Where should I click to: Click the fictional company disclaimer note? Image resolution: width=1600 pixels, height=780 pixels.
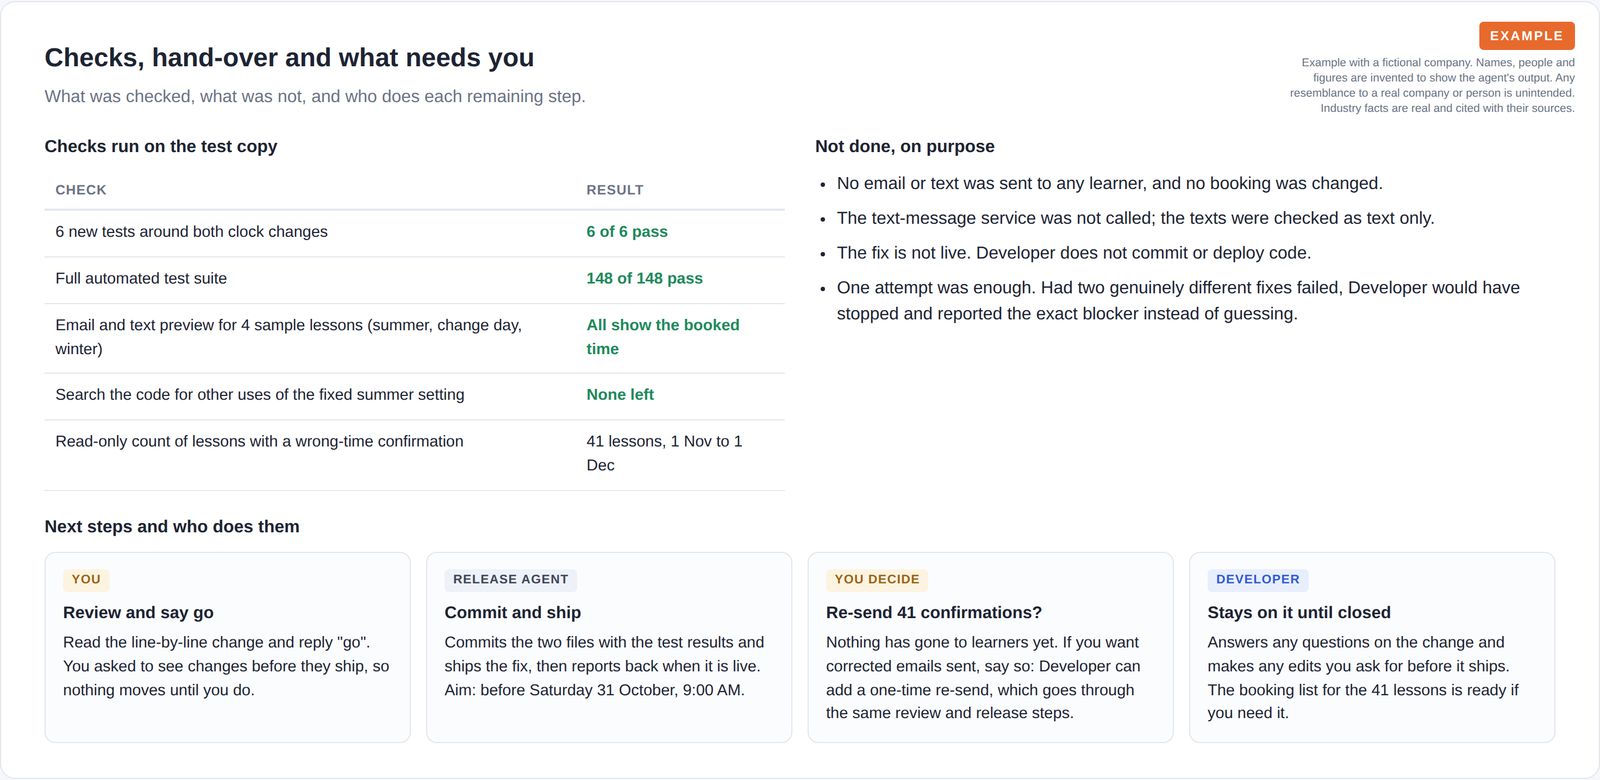(1432, 86)
